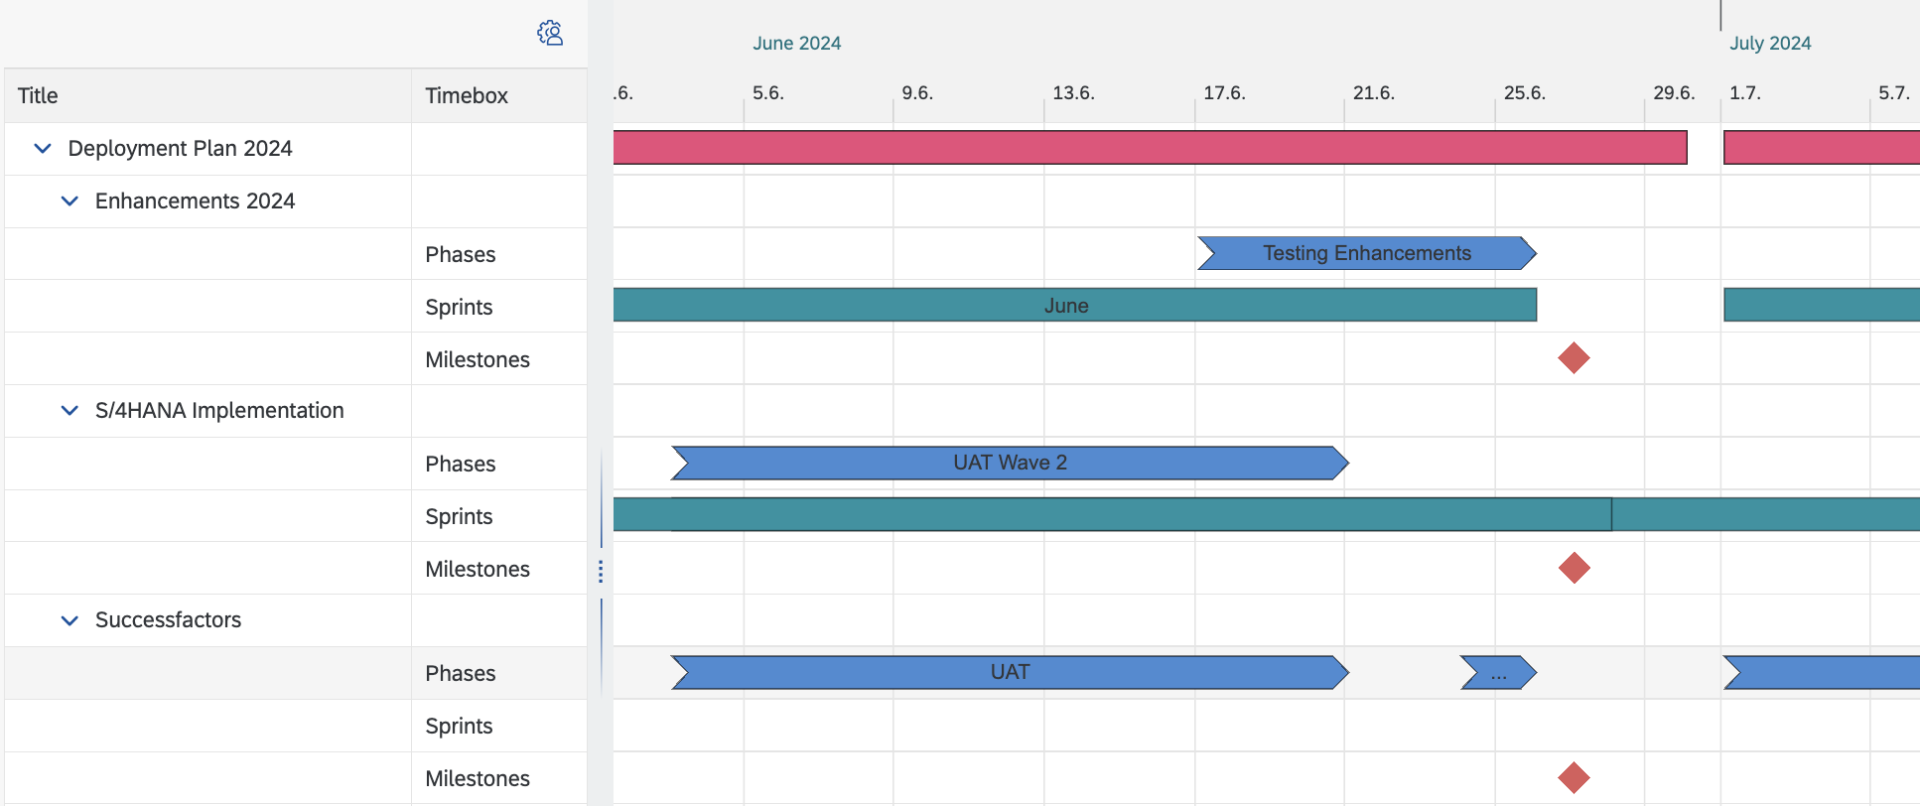This screenshot has height=806, width=1920.
Task: Click the Timebox column header
Action: (466, 96)
